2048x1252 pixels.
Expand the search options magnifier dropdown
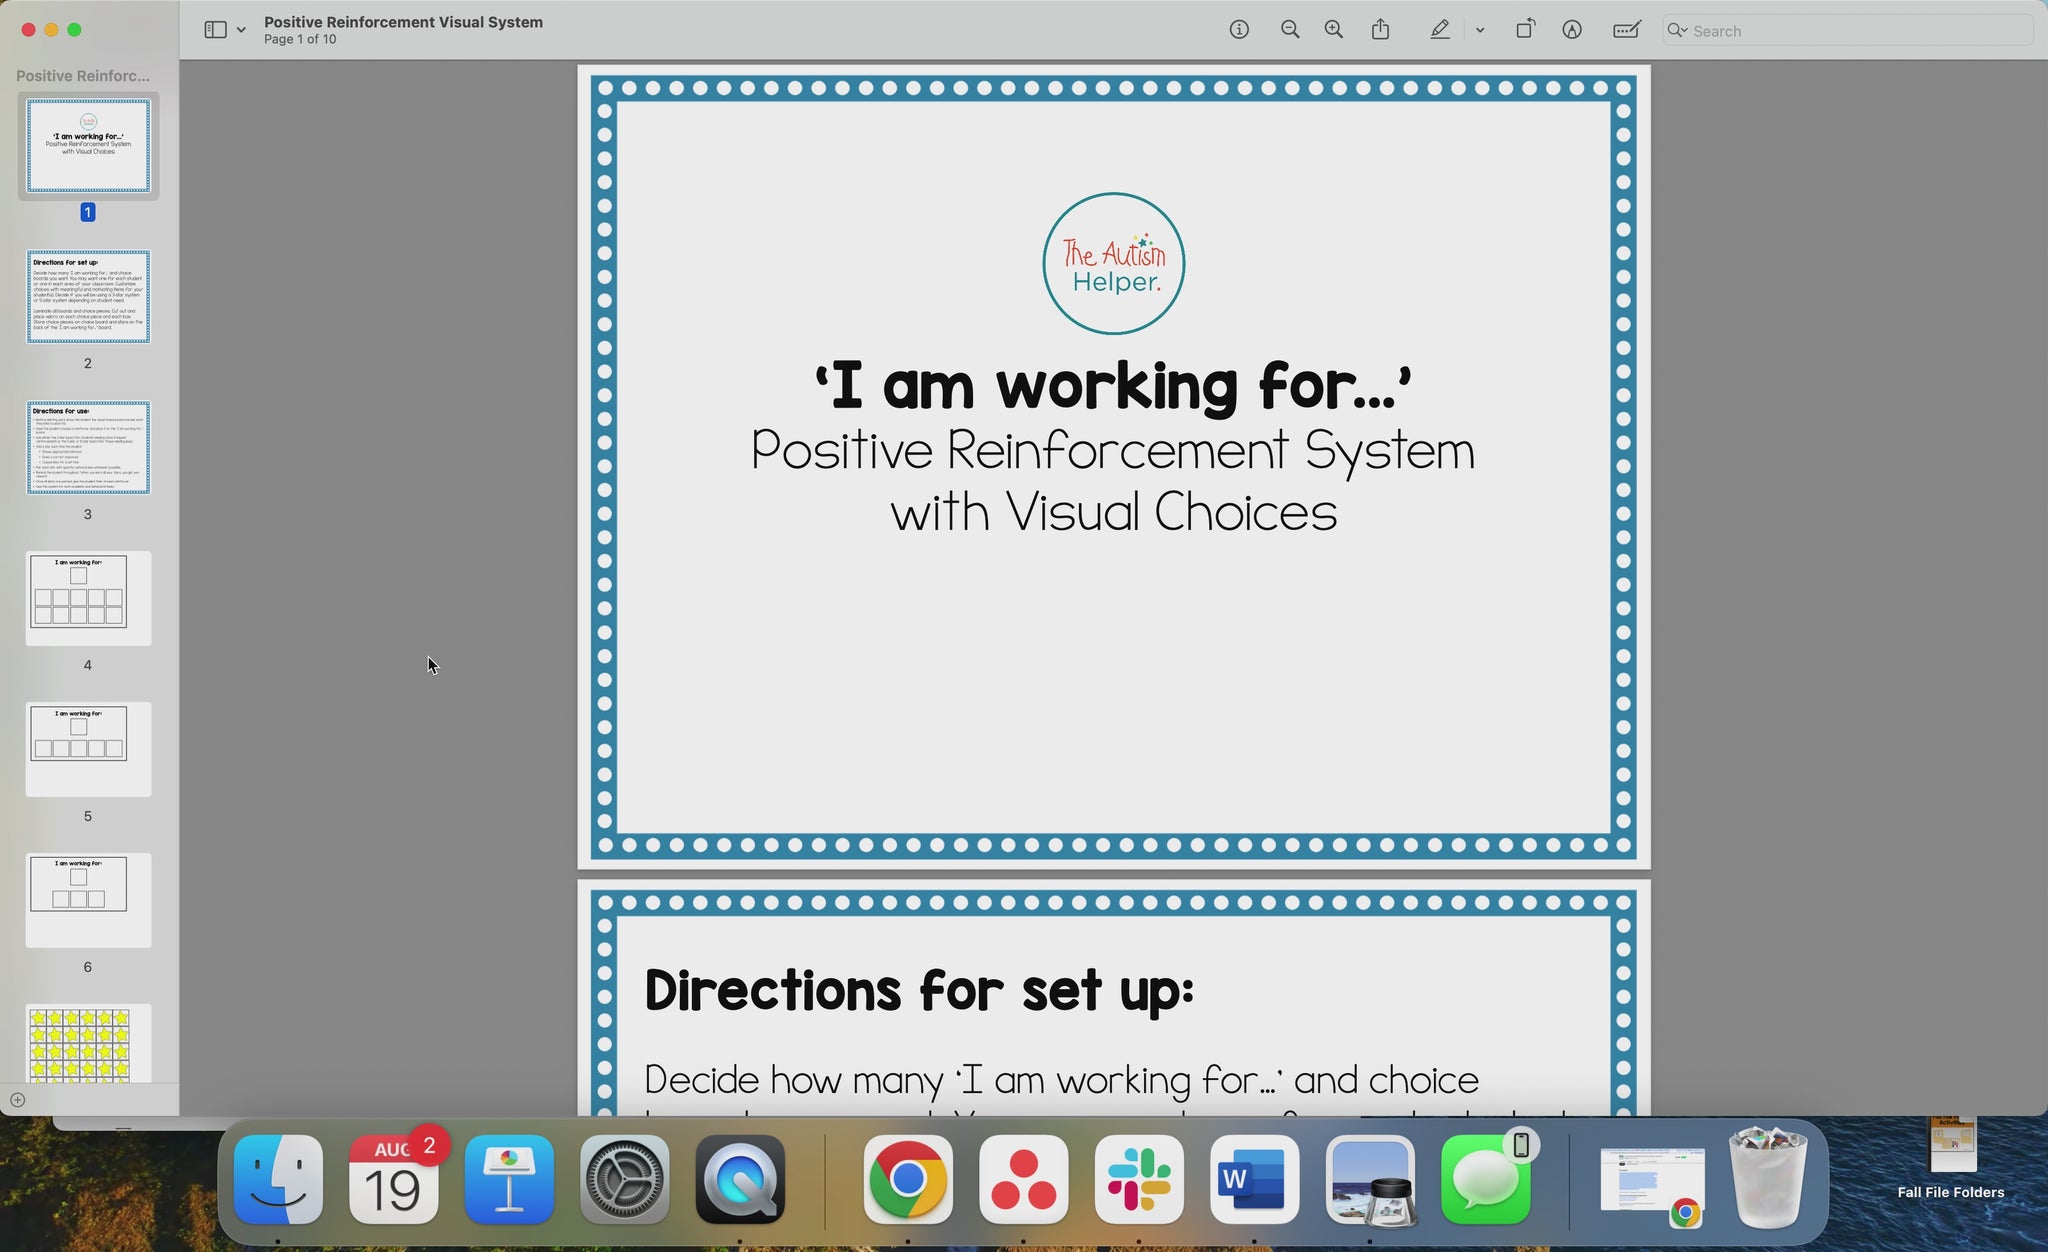click(1677, 30)
